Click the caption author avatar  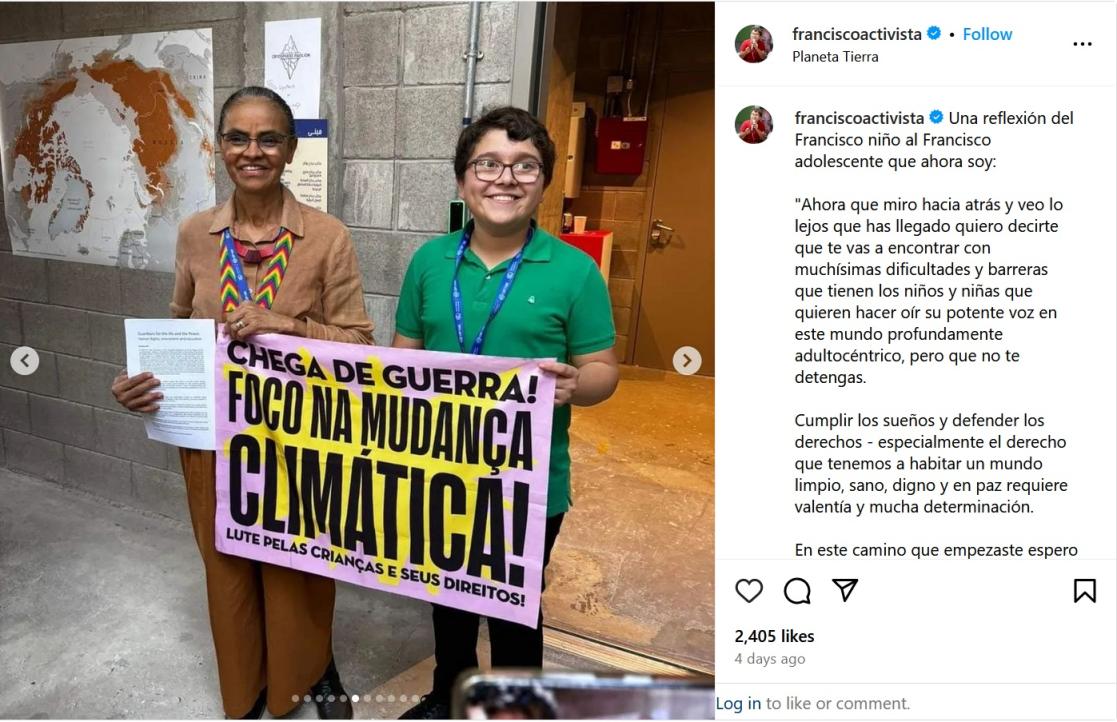click(754, 125)
